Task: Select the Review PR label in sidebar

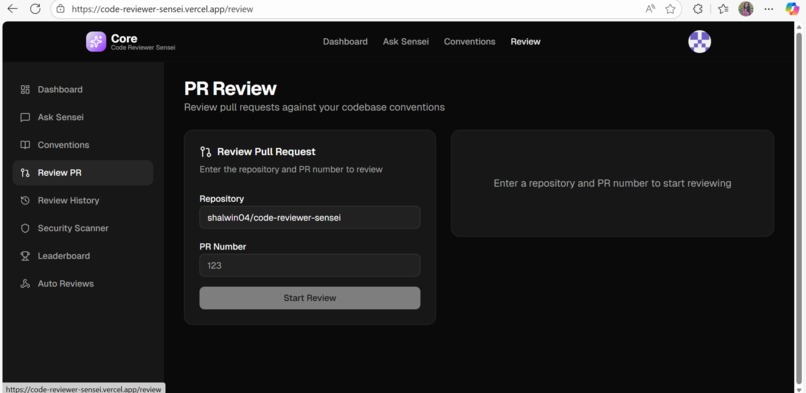Action: (x=60, y=173)
